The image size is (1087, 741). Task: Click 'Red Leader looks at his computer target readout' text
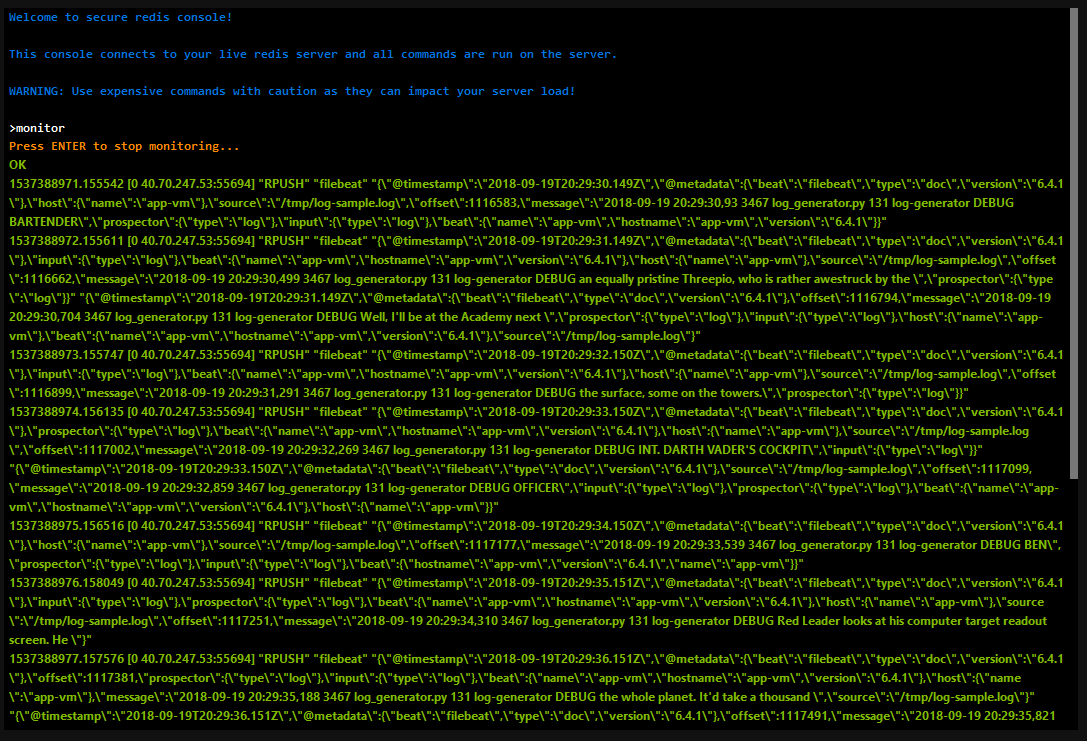(x=912, y=621)
